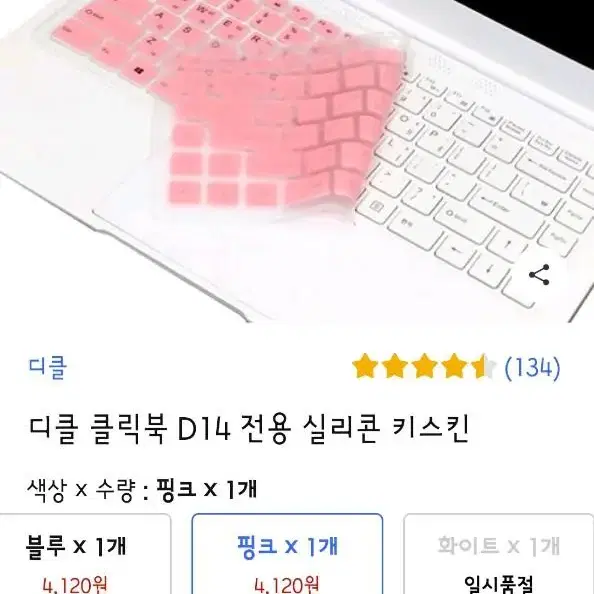Viewport: 594px width, 594px height.
Task: Open the 디클 brand store link
Action: (48, 367)
